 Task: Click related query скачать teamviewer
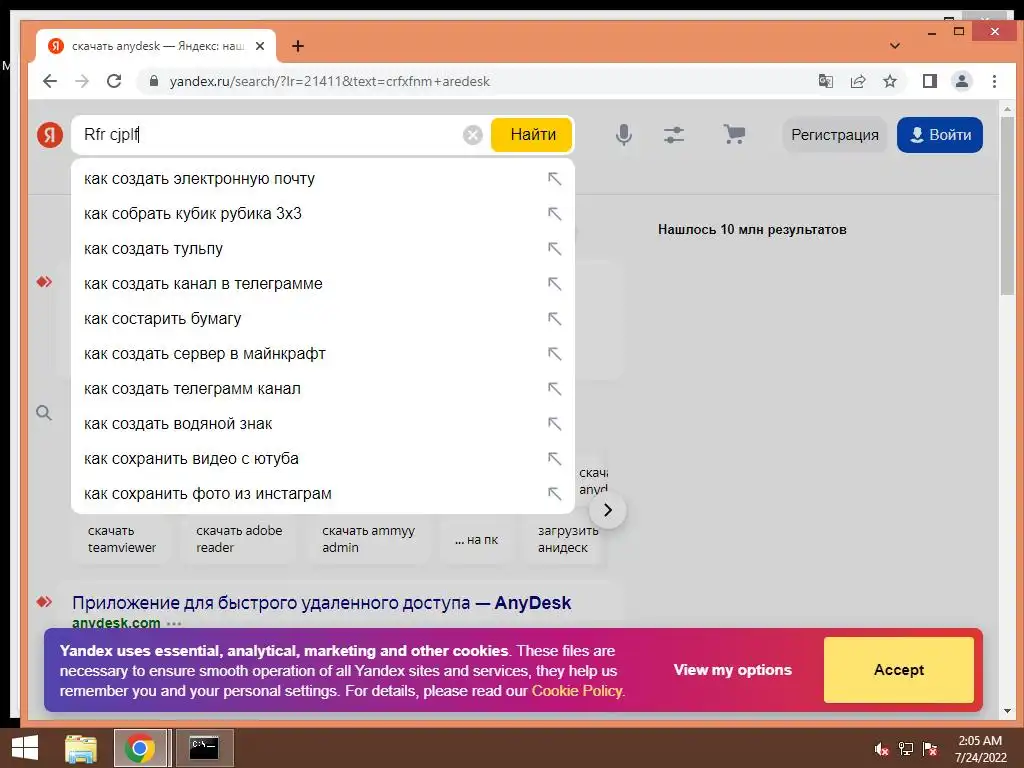122,539
